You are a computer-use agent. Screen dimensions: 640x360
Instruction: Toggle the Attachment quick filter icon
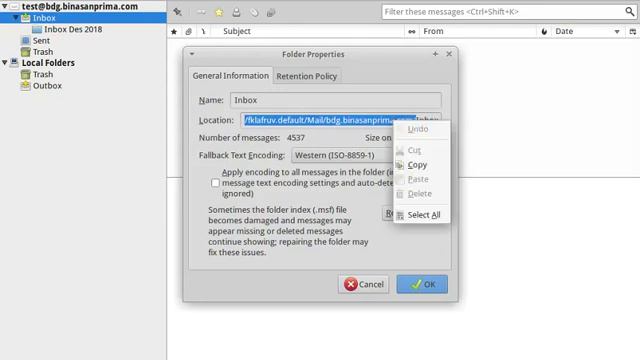(271, 12)
